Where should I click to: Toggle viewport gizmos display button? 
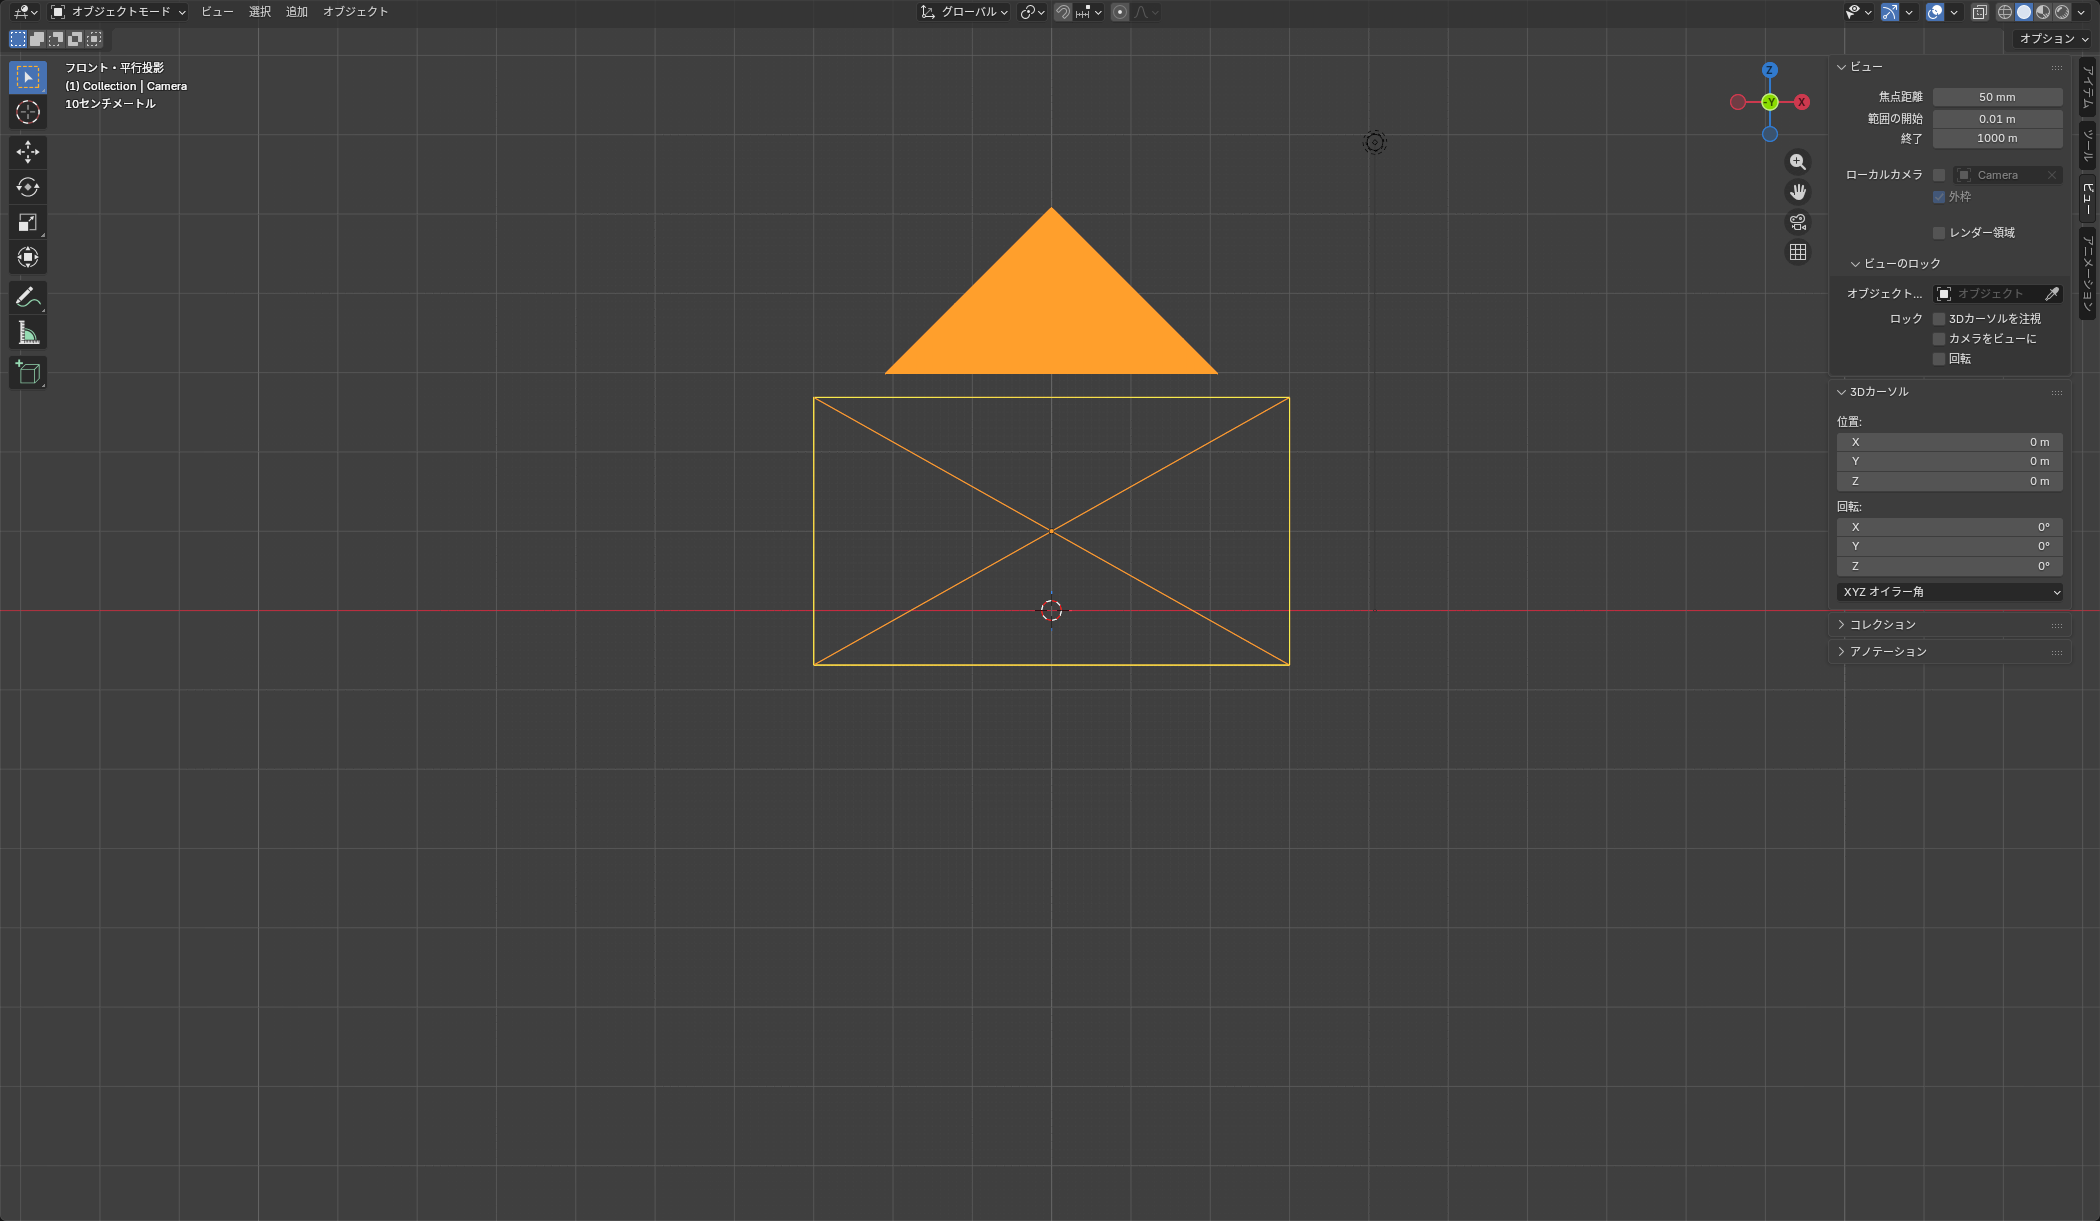[x=1889, y=12]
